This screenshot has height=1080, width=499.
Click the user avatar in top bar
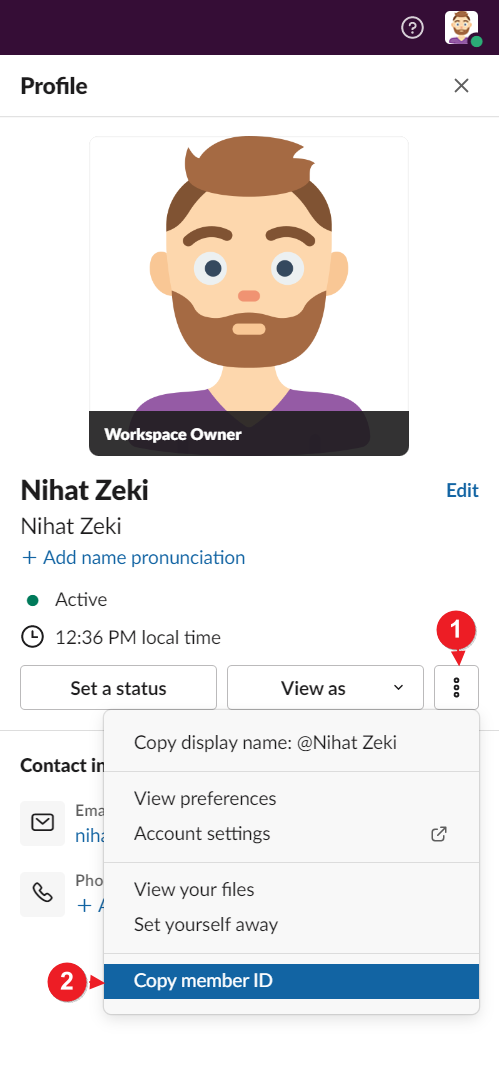click(x=462, y=28)
